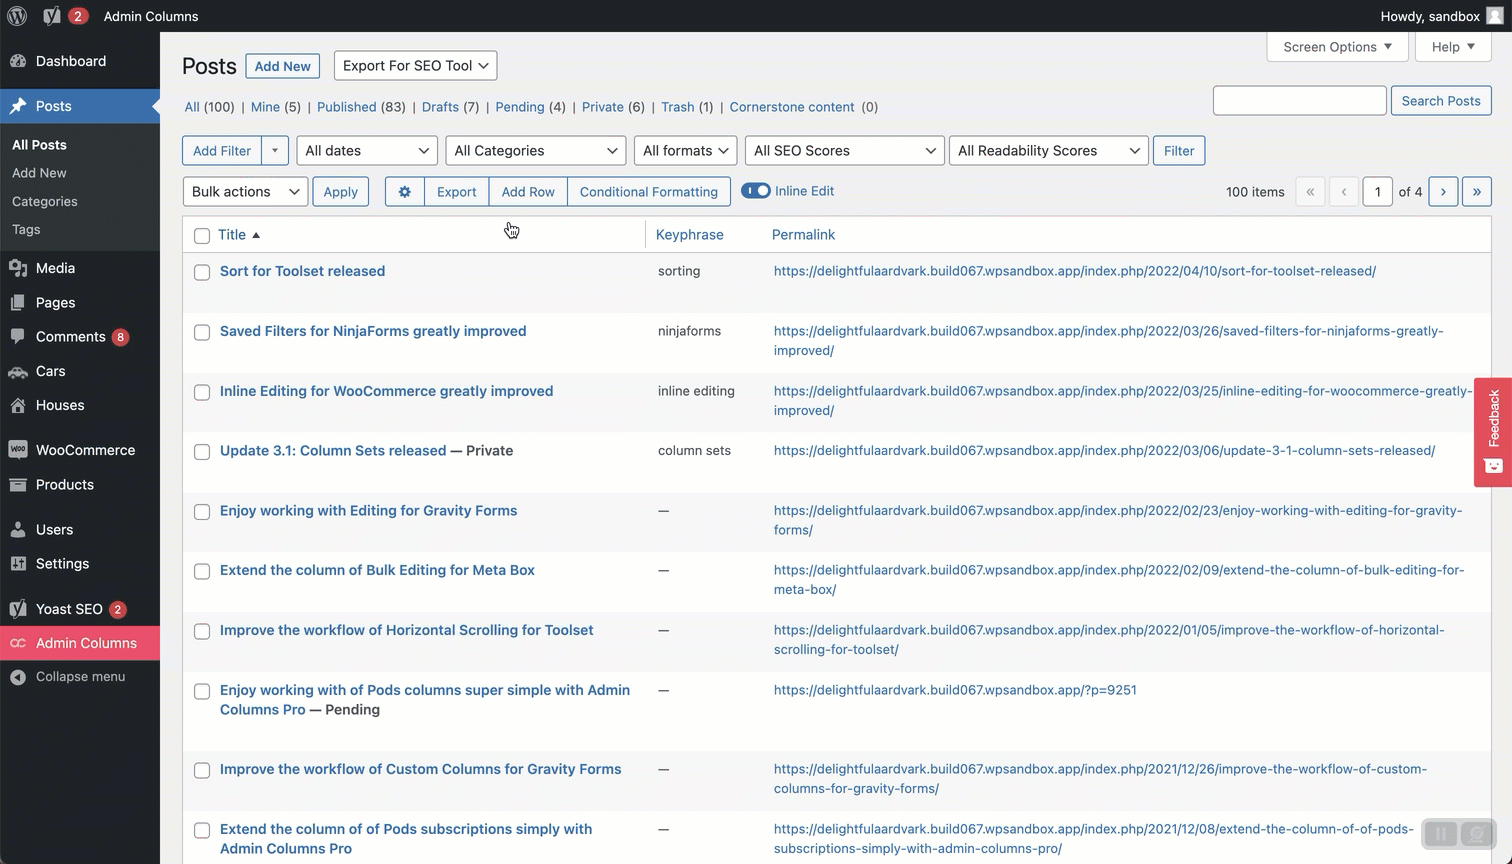Click the Settings icon in sidebar
Viewport: 1512px width, 864px height.
click(x=18, y=563)
